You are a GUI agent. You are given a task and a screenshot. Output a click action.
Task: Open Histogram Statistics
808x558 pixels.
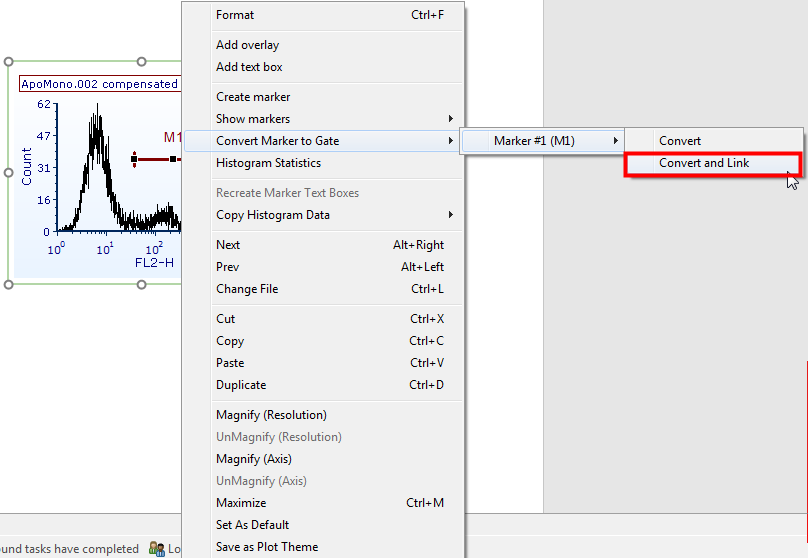coord(268,163)
